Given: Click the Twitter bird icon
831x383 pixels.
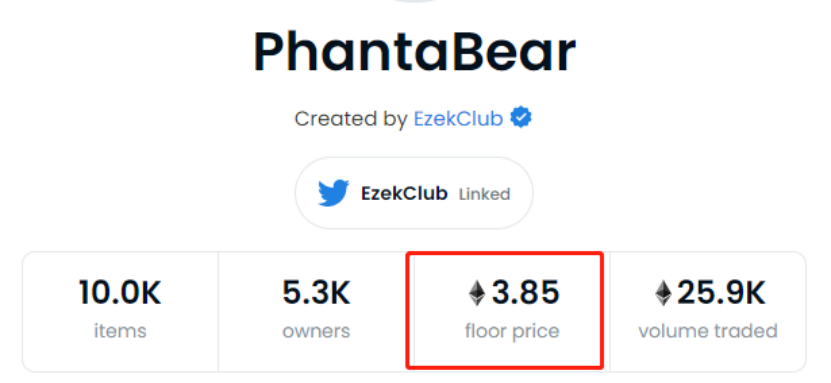Looking at the screenshot, I should 333,193.
